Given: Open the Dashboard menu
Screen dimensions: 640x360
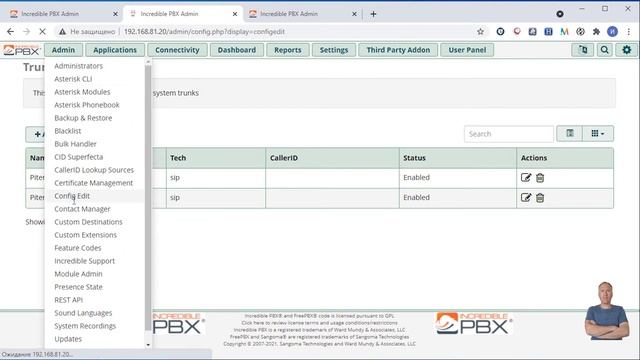Looking at the screenshot, I should point(237,50).
